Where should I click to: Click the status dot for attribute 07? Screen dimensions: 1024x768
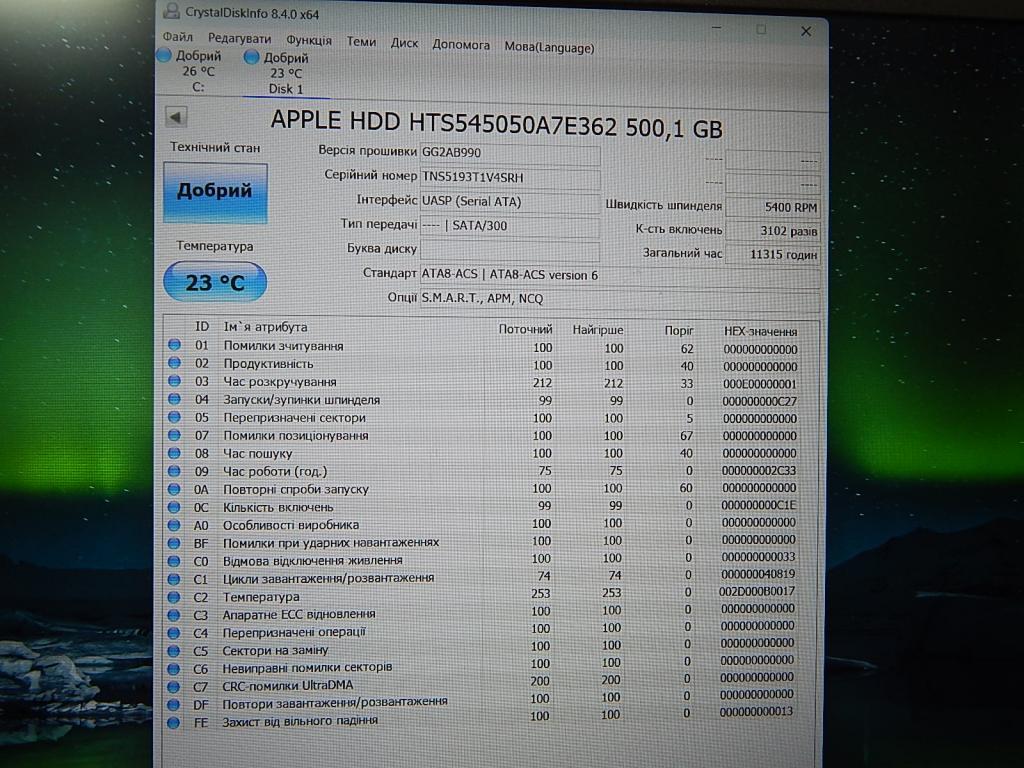(174, 434)
